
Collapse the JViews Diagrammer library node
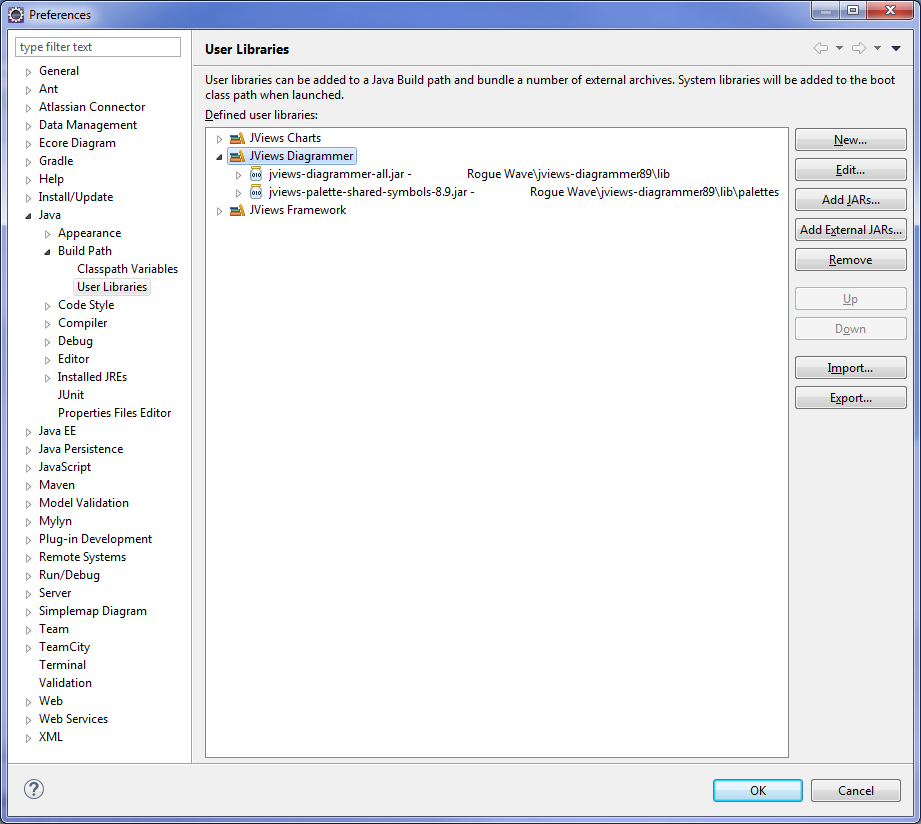point(219,157)
